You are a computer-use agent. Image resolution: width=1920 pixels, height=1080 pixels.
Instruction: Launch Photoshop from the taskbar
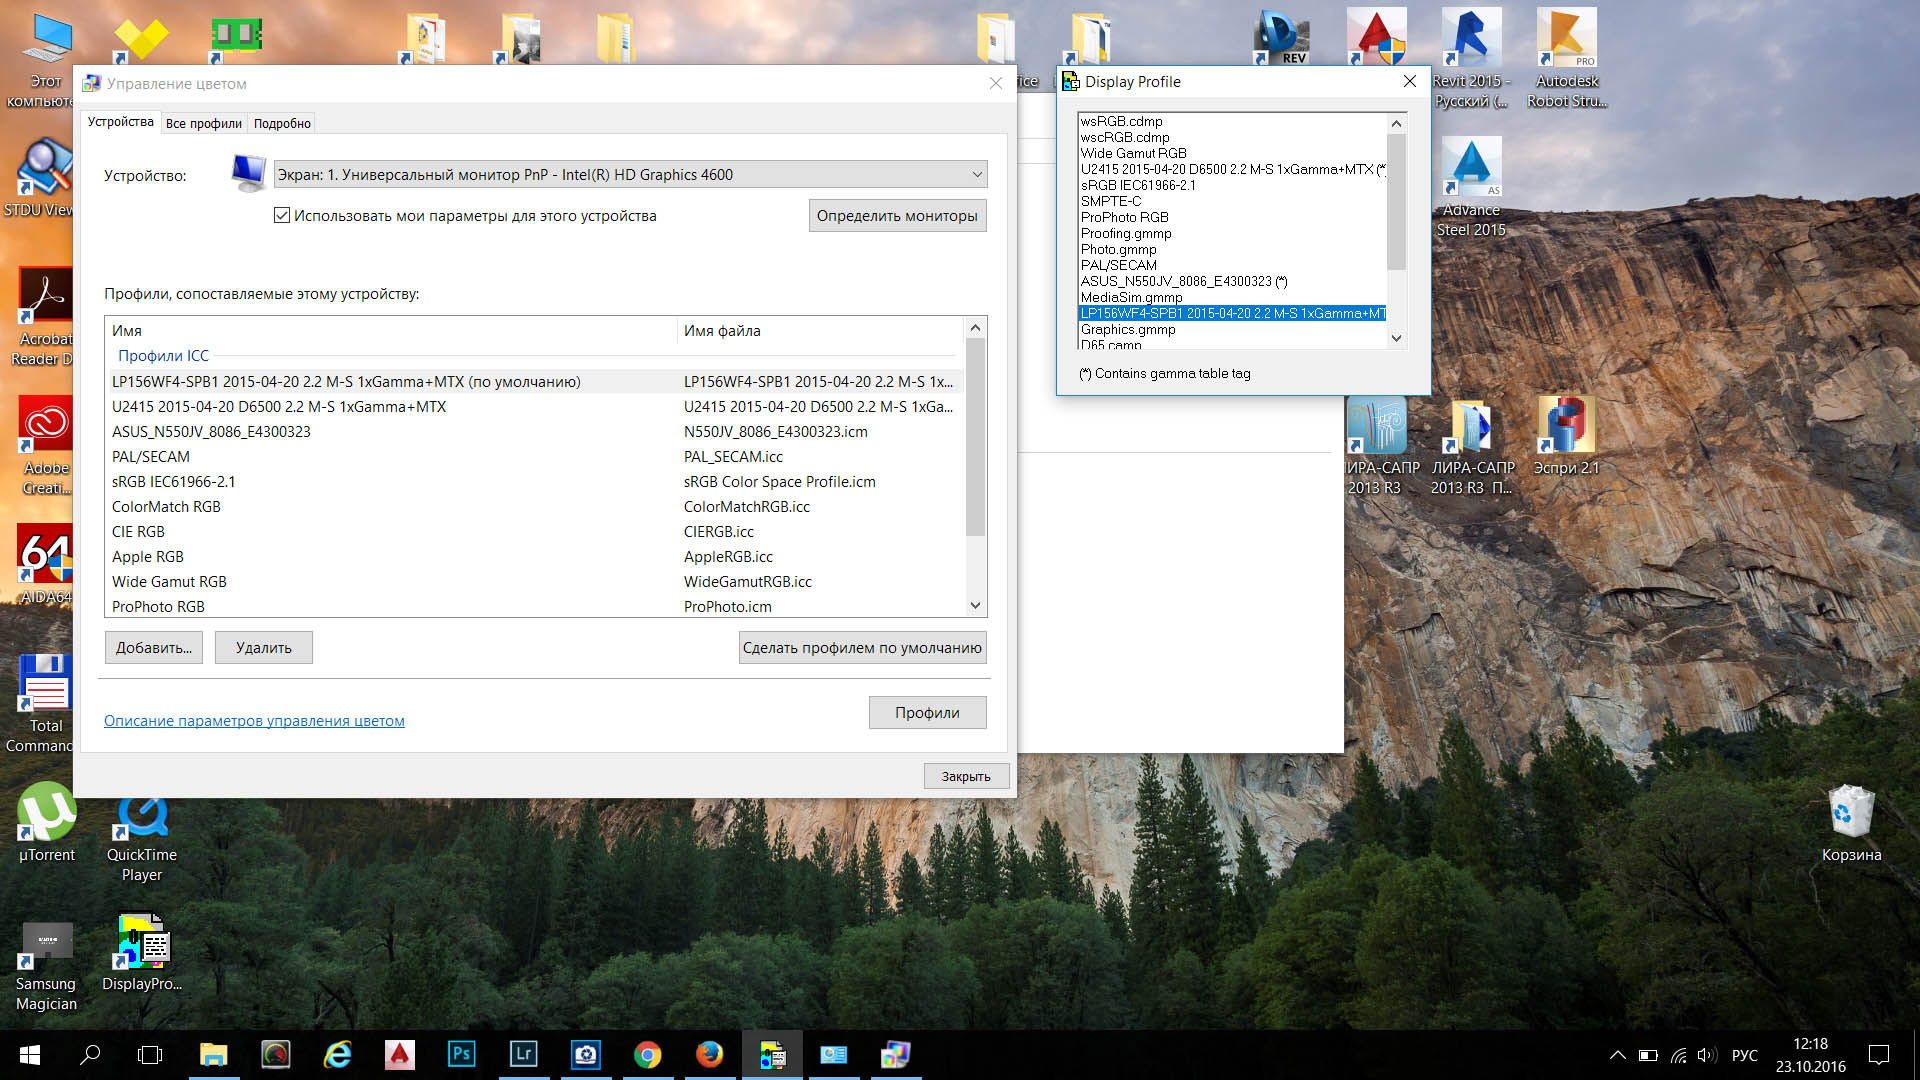461,1054
